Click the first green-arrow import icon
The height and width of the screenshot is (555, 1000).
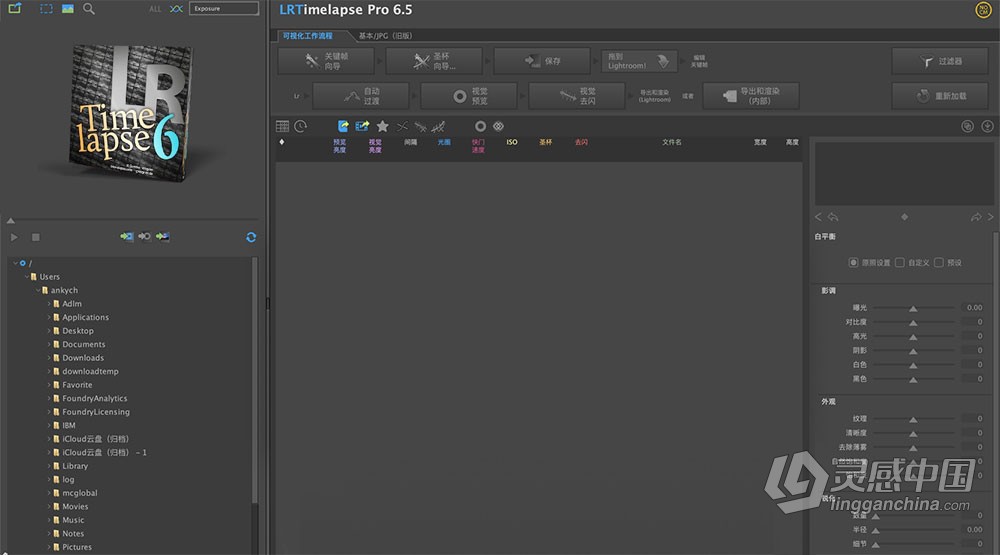click(127, 237)
